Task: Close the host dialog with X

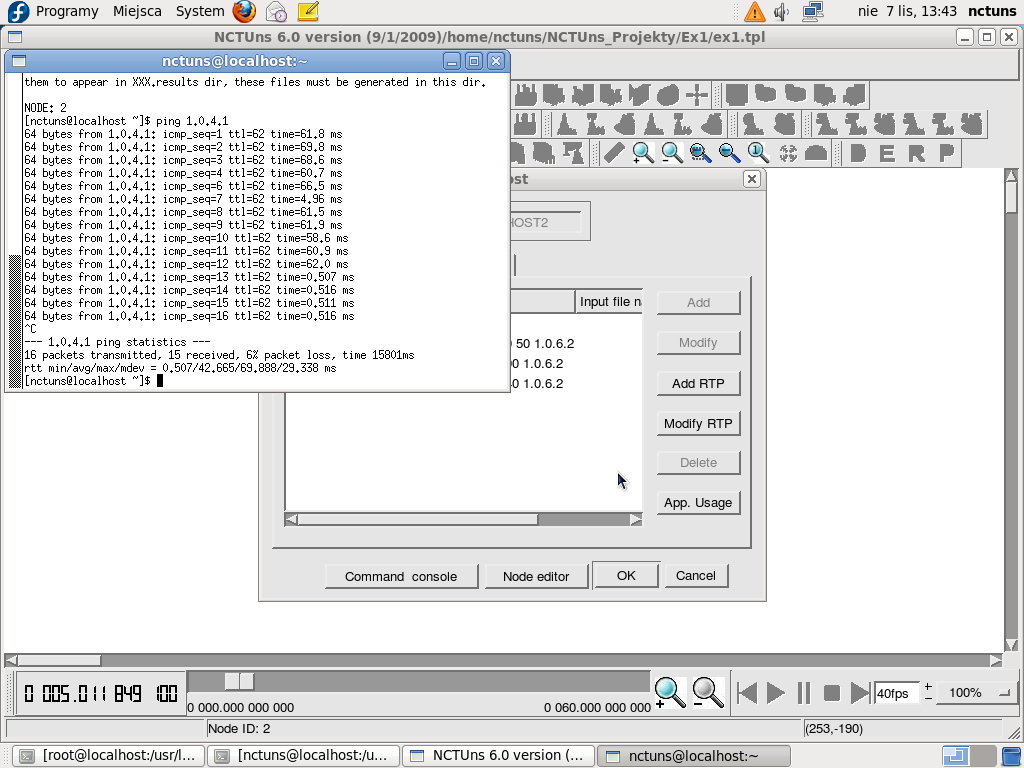Action: click(752, 179)
